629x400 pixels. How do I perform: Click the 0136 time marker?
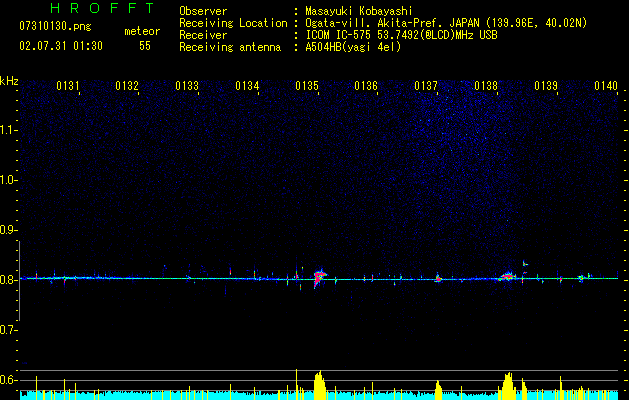pyautogui.click(x=366, y=85)
